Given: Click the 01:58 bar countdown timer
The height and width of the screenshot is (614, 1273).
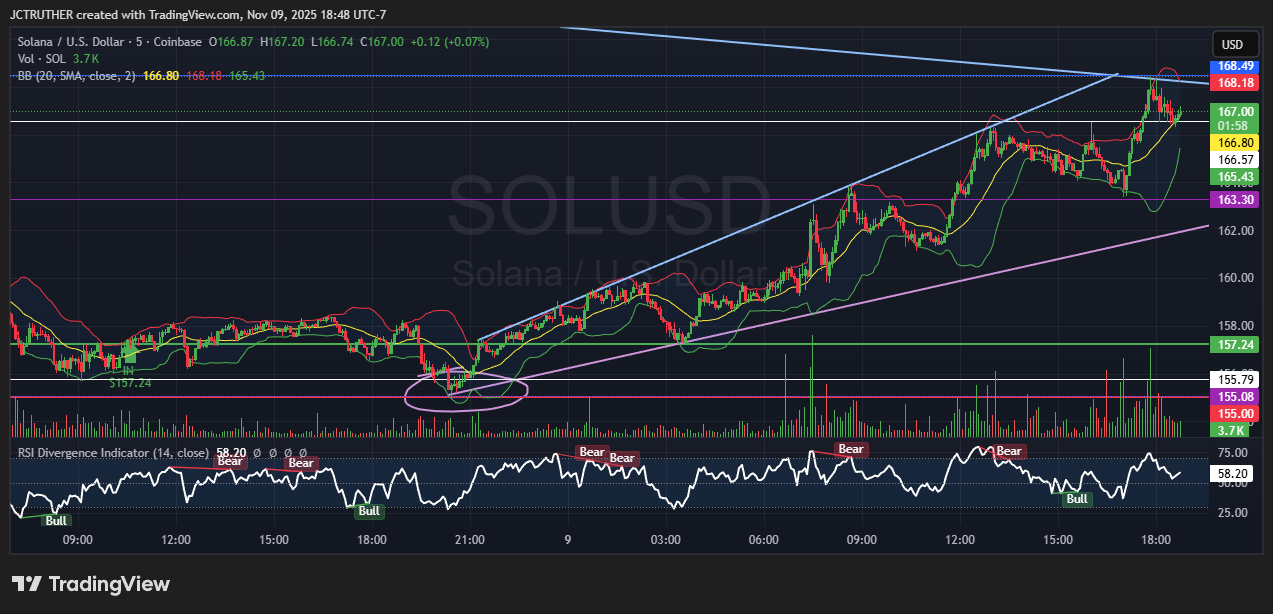Looking at the screenshot, I should [x=1233, y=126].
